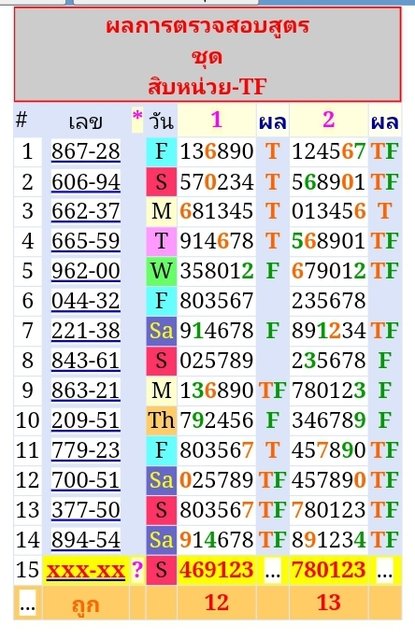Click the 025789 cell in row 8
This screenshot has width=415, height=640.
pos(217,360)
